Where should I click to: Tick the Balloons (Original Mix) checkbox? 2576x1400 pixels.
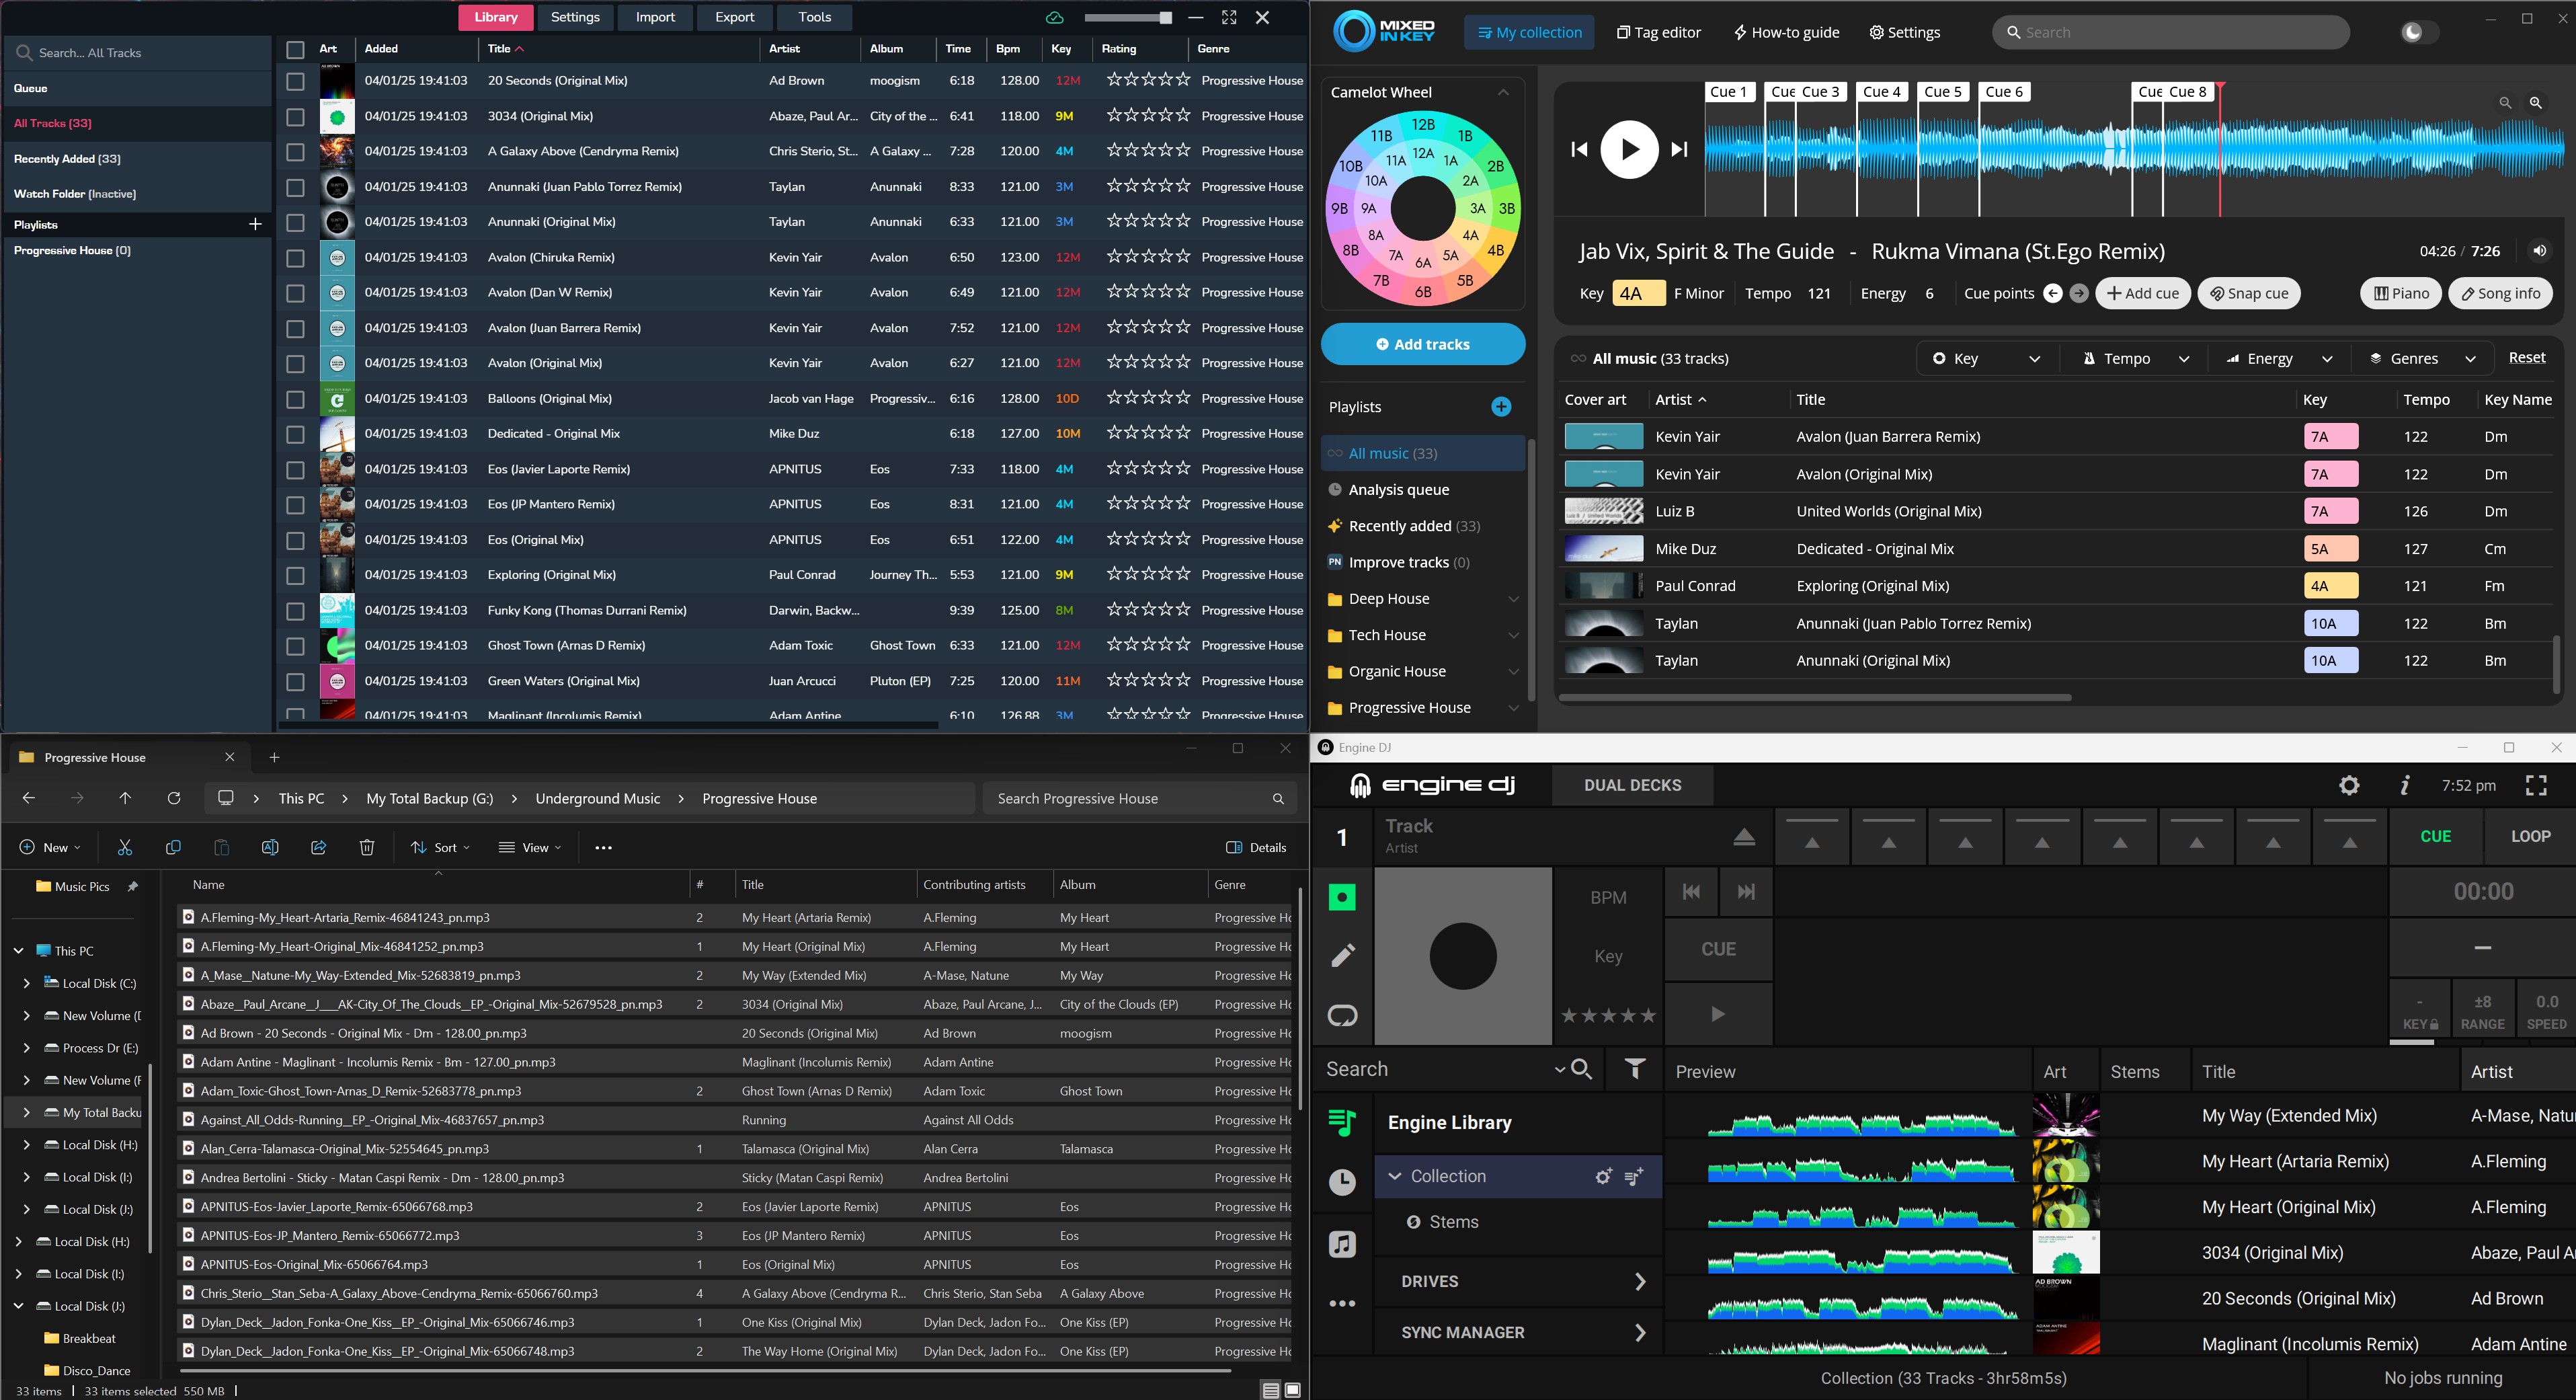tap(295, 399)
